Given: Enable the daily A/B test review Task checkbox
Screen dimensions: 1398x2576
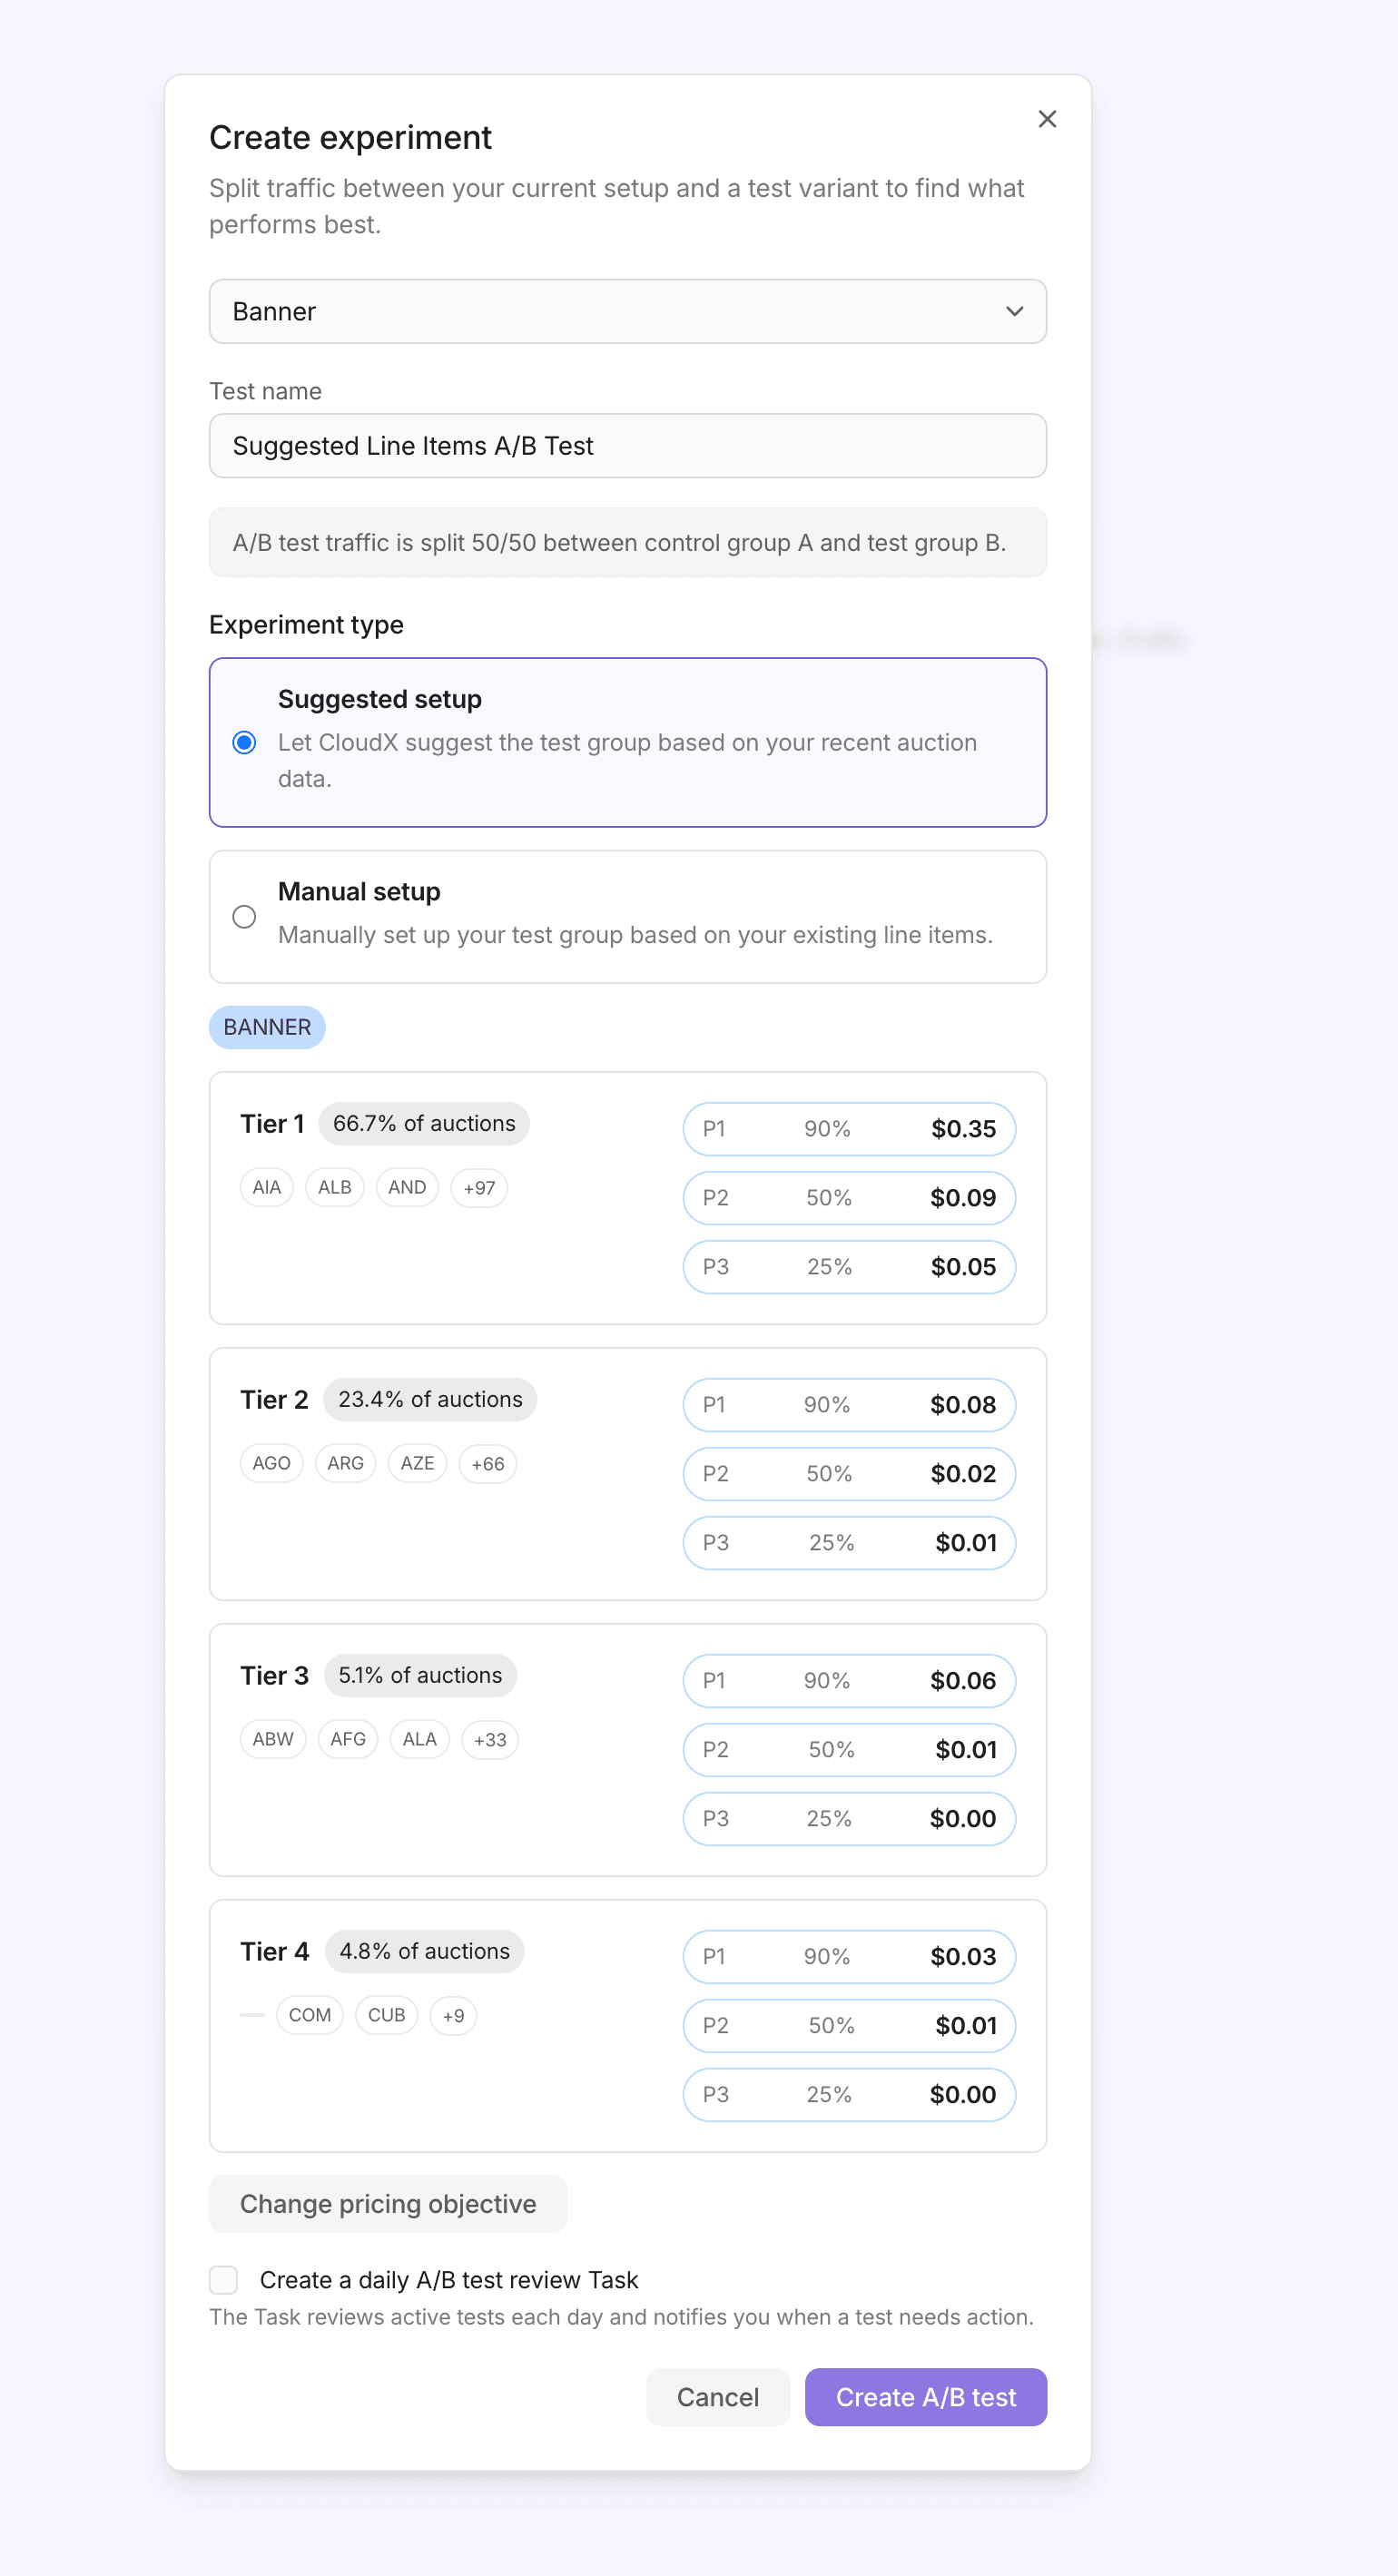Looking at the screenshot, I should (223, 2280).
